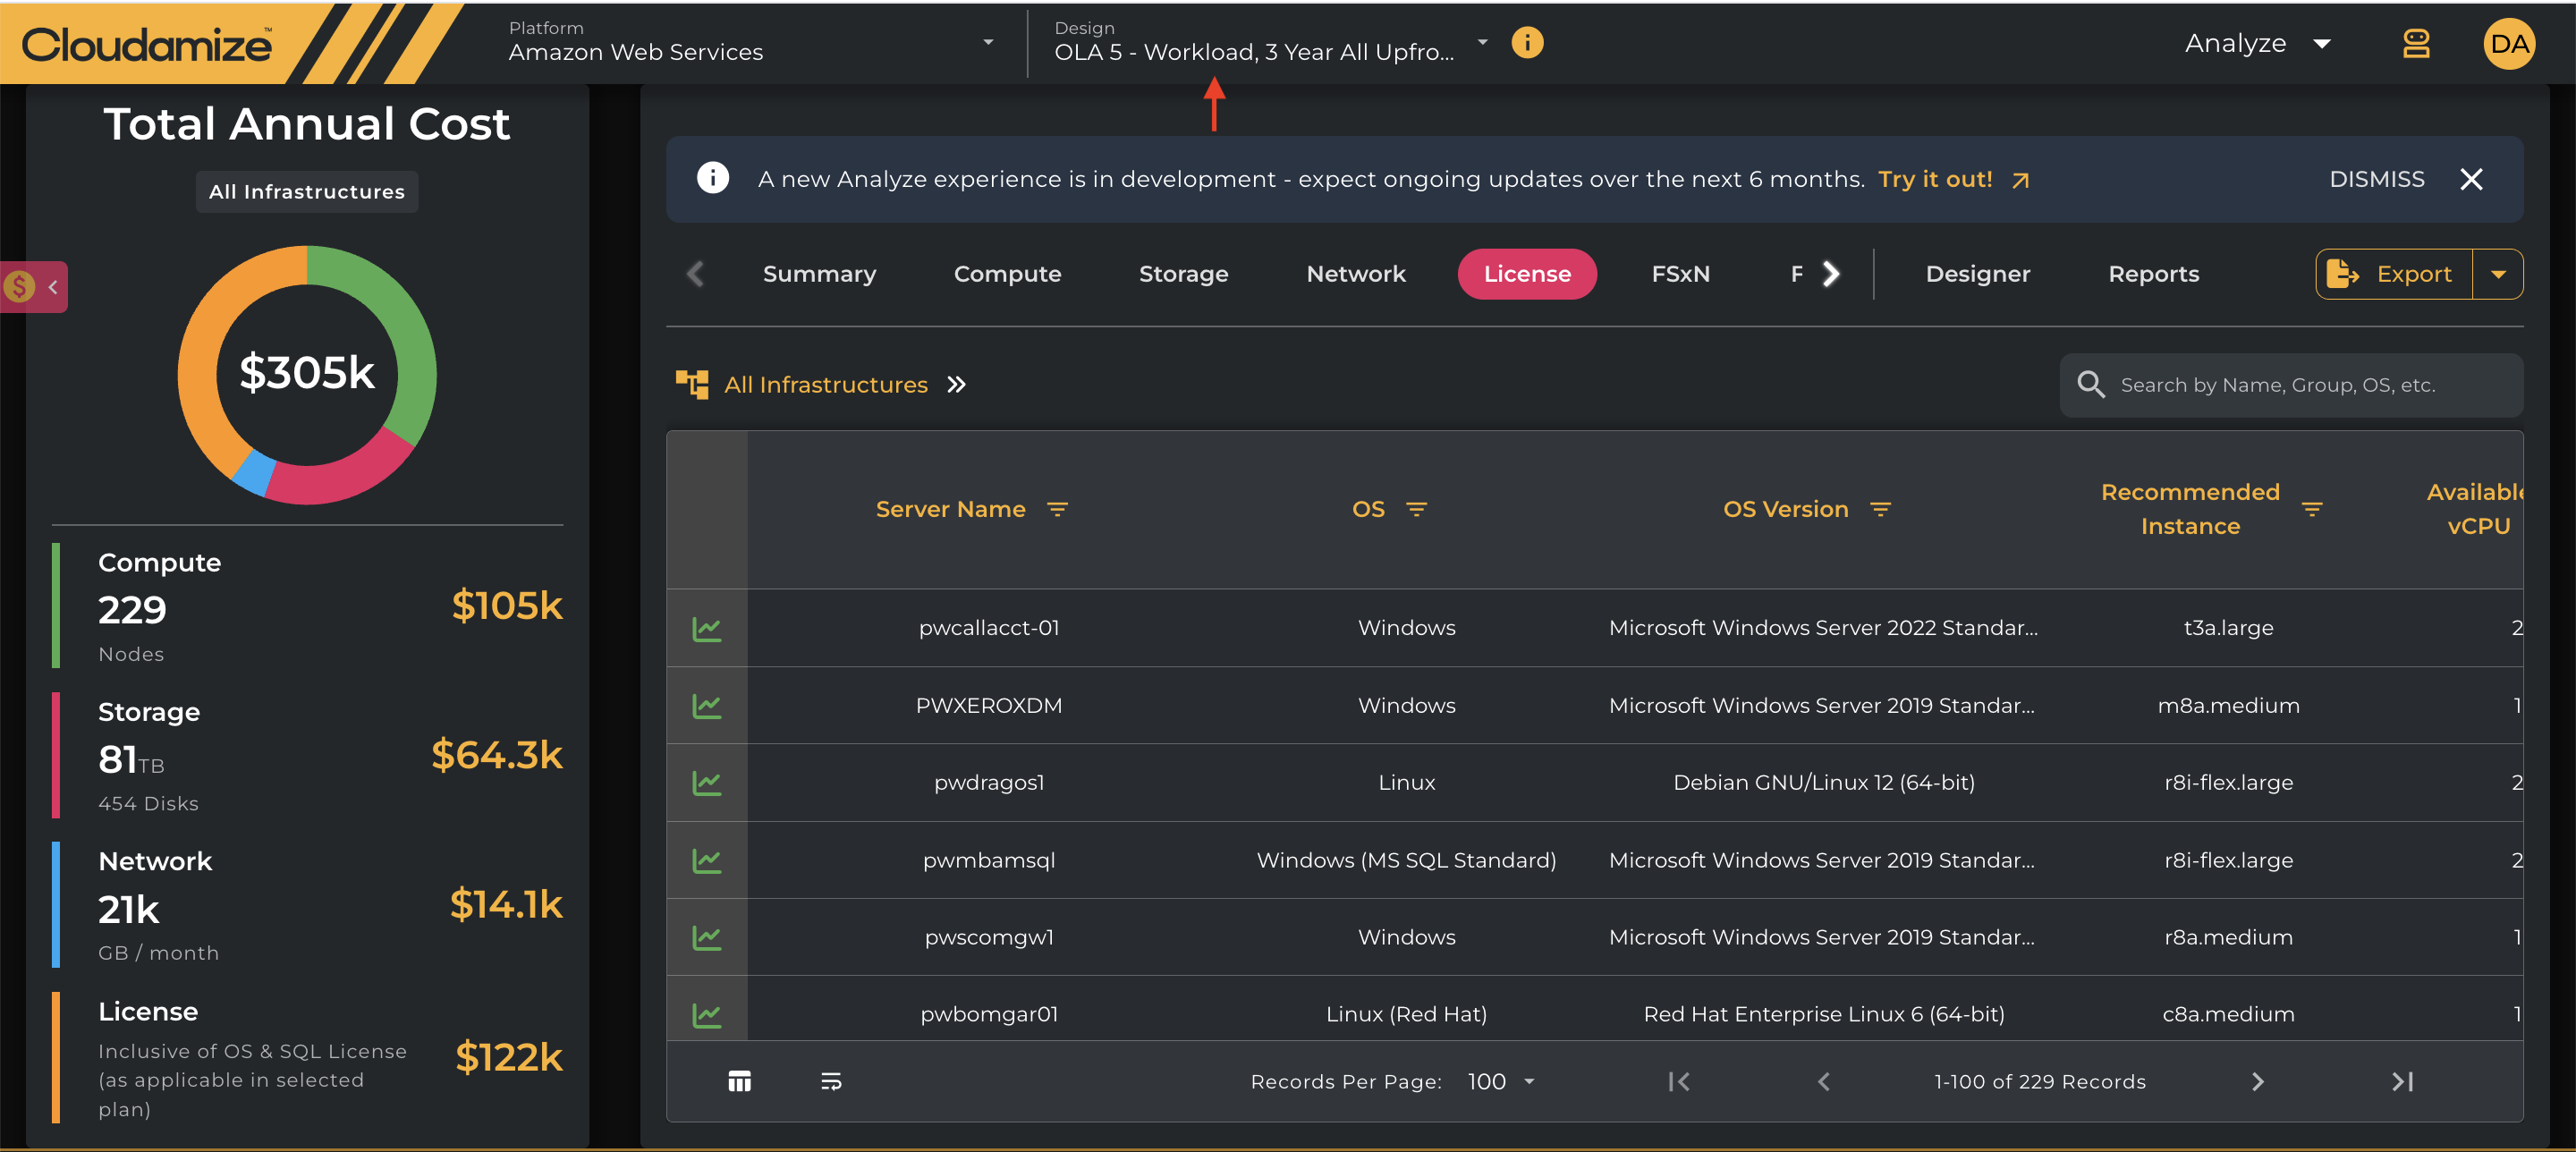Filter the OS Version column
Image resolution: width=2576 pixels, height=1152 pixels.
coord(1880,509)
